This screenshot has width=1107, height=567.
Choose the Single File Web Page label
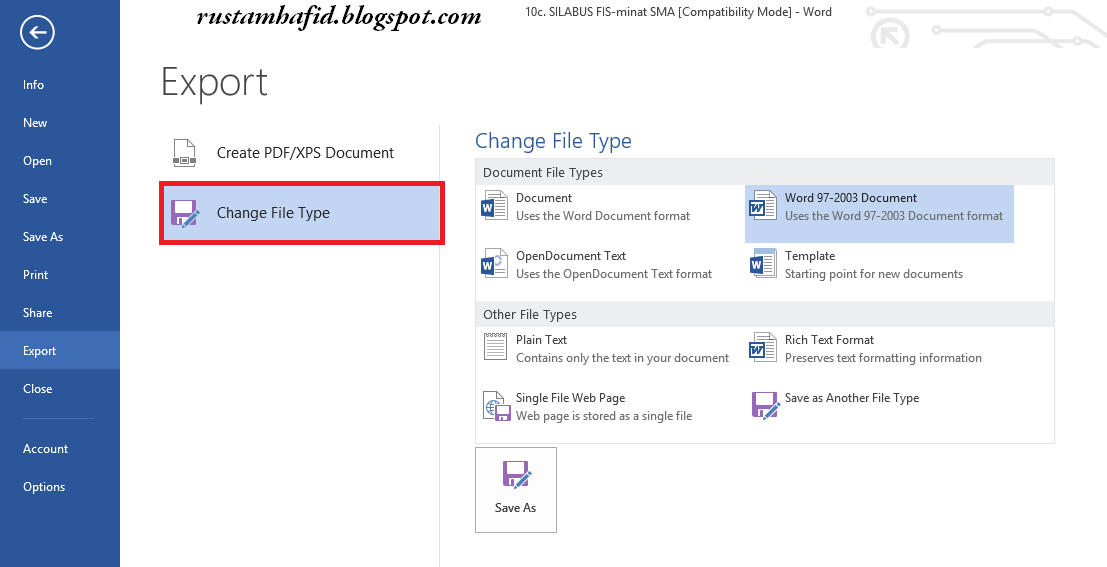[x=570, y=398]
